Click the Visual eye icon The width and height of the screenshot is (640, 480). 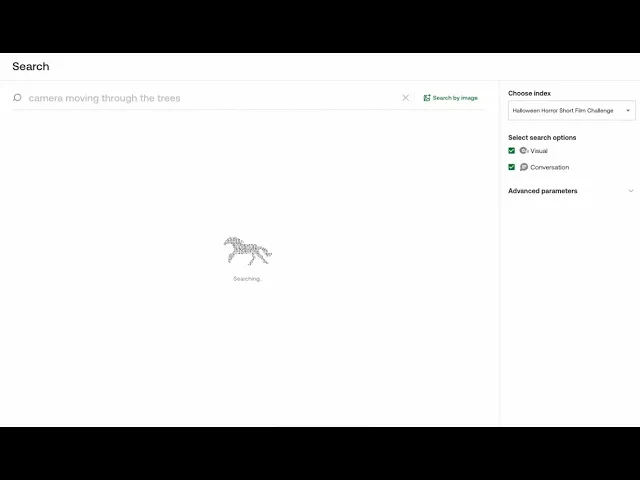[524, 151]
